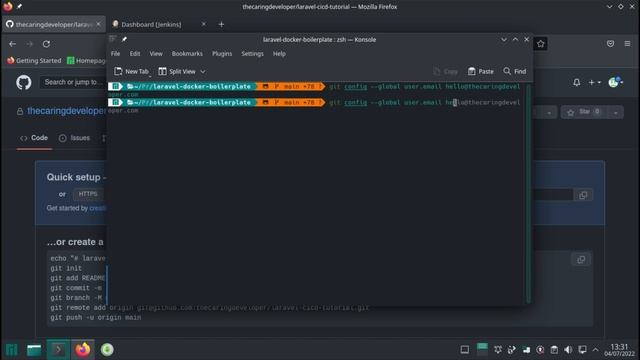Open the Konsole Settings menu
Viewport: 640px width, 360px height.
pyautogui.click(x=252, y=54)
